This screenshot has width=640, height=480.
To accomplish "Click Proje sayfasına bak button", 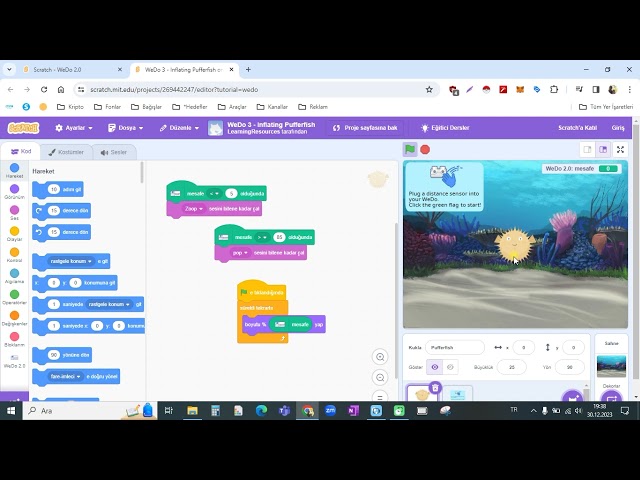I will coord(365,128).
